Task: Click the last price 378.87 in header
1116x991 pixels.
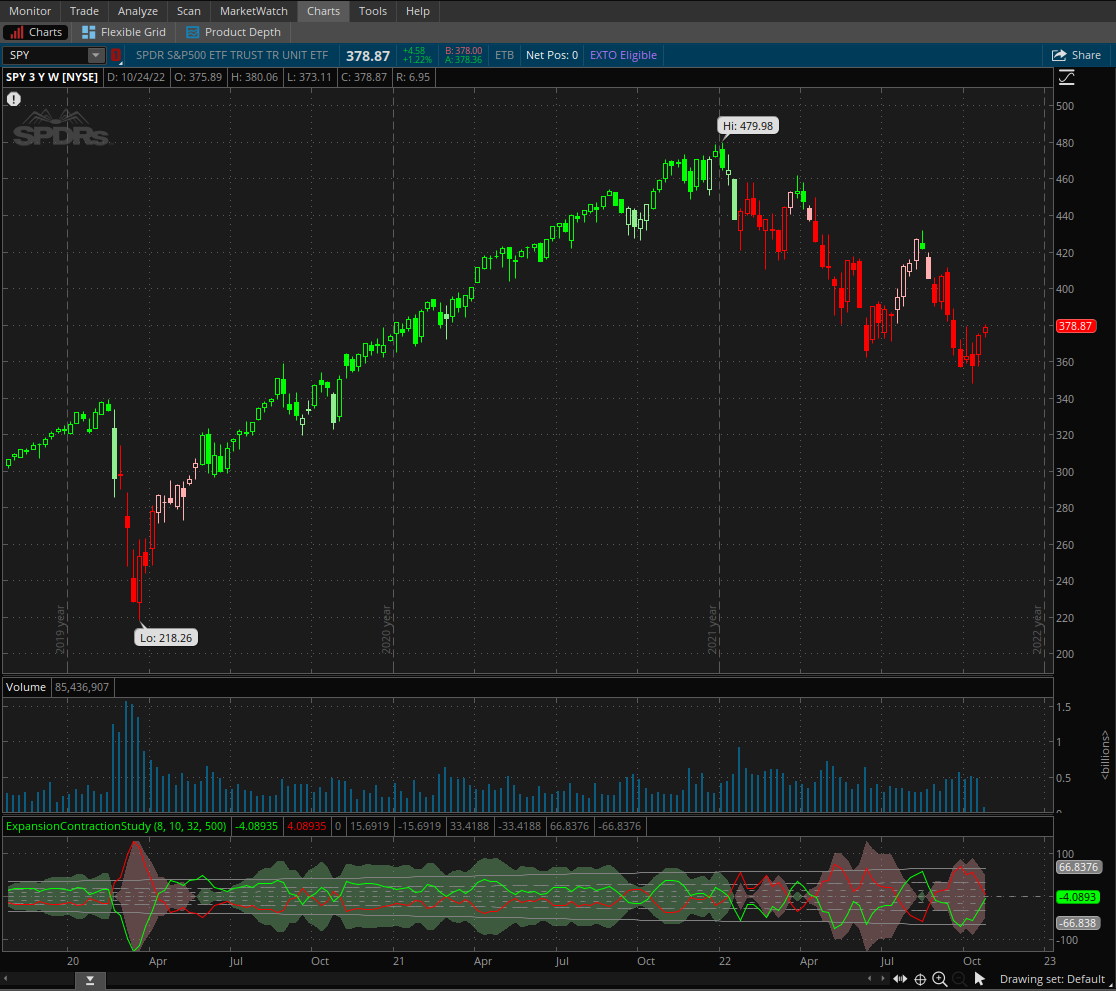Action: [368, 56]
